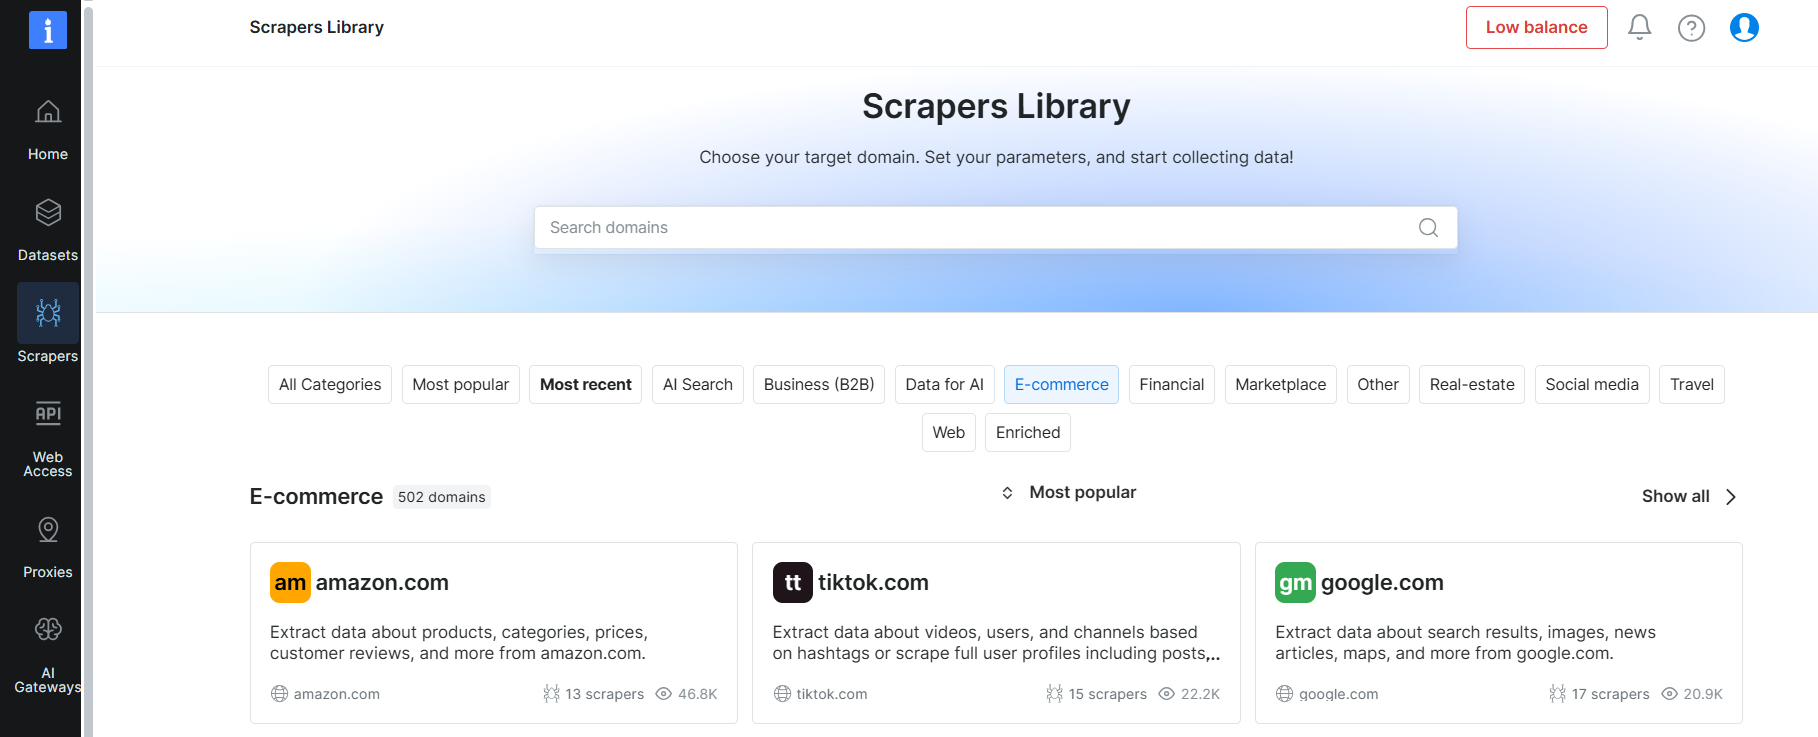Click the Low balance button
1818x737 pixels.
[1537, 28]
